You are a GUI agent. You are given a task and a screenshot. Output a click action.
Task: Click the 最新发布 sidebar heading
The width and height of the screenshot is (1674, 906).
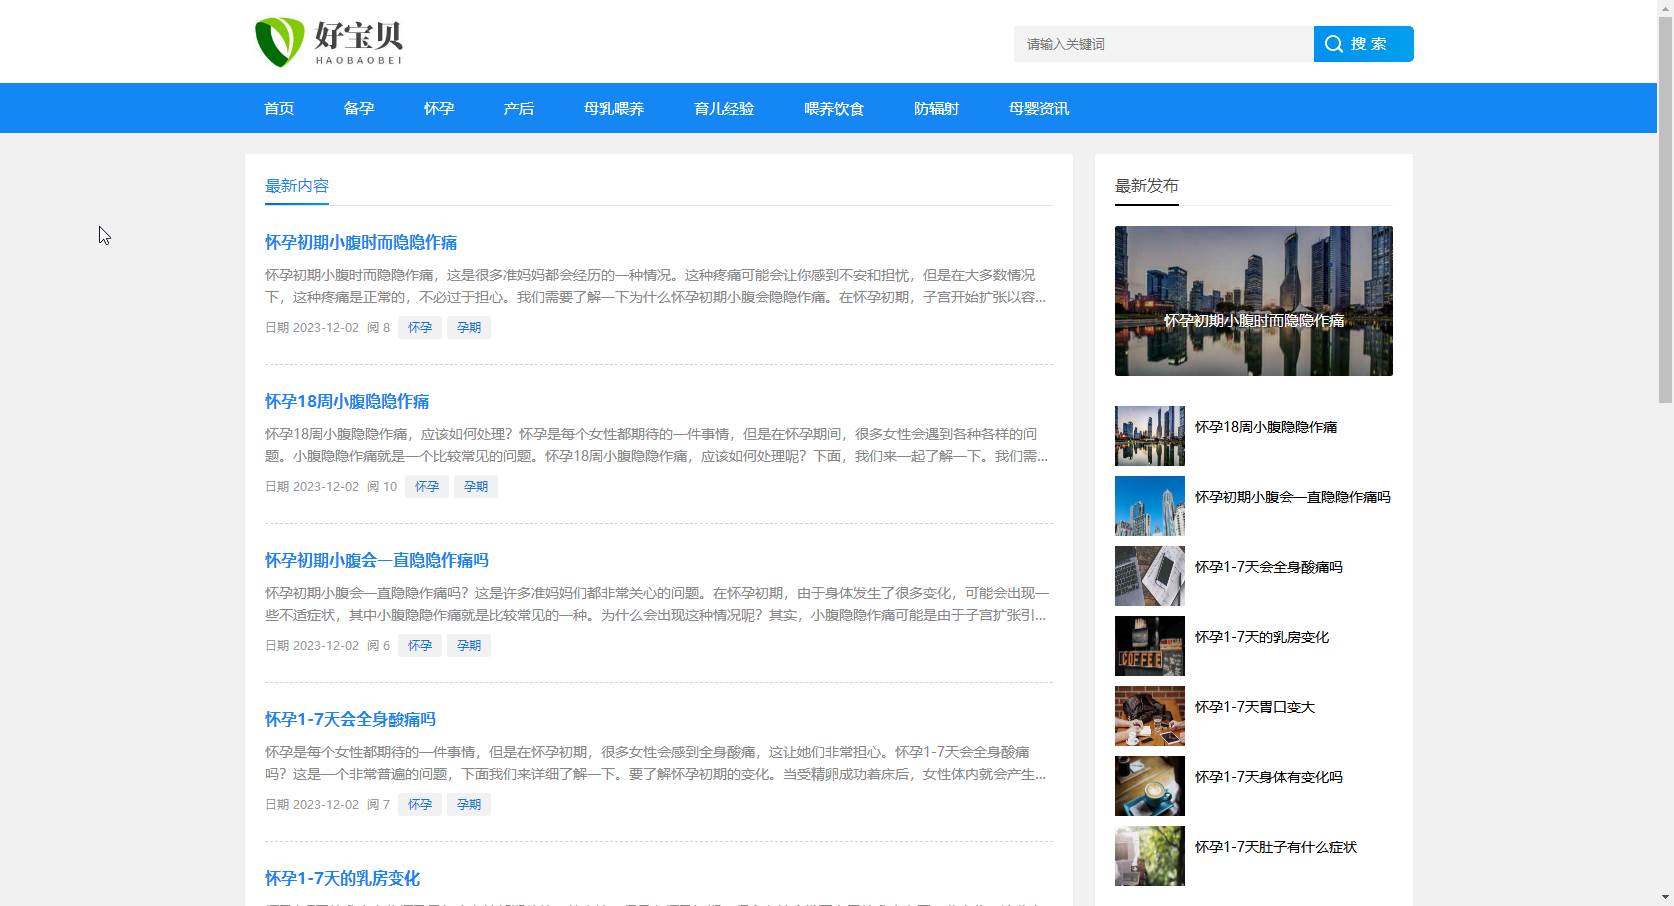[1147, 186]
